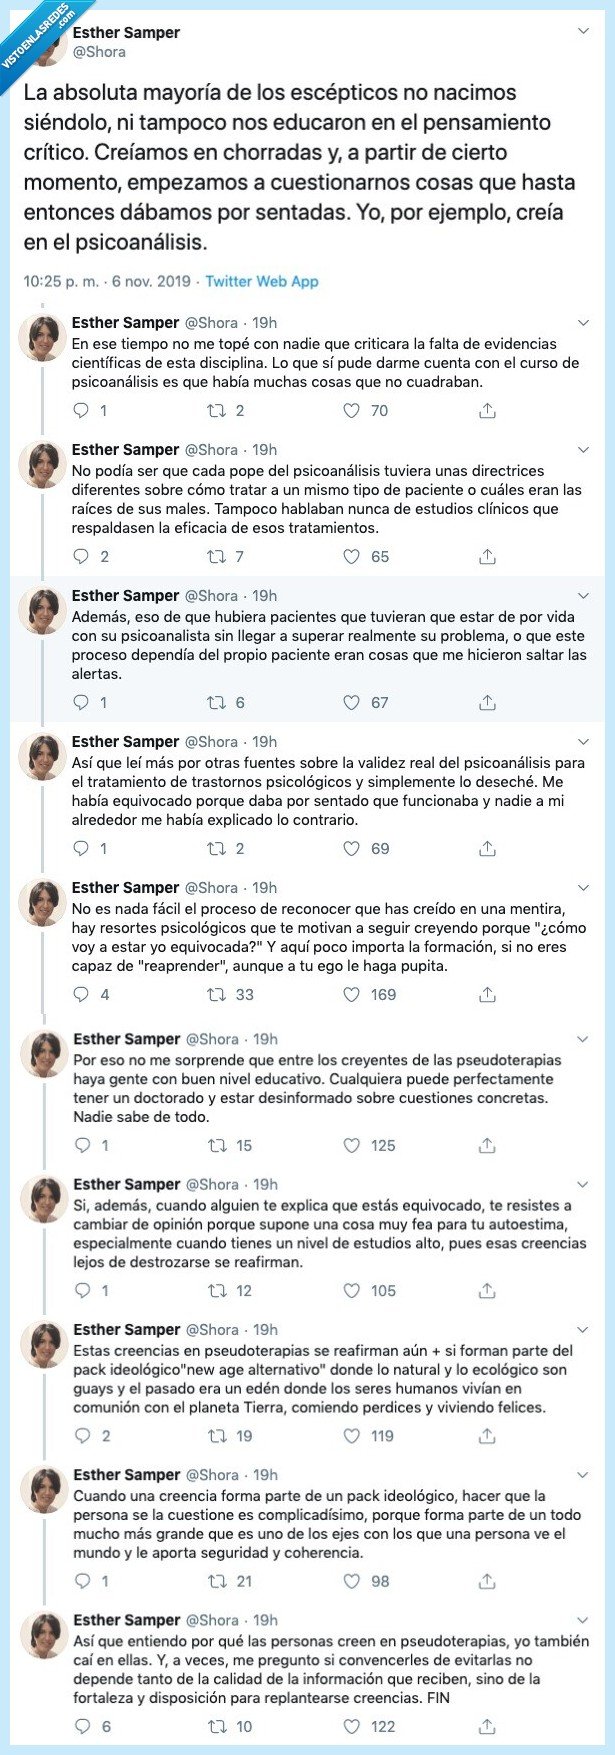Retweet the tweet mentioning 'new age alternativo'
The image size is (615, 1755).
click(215, 1436)
